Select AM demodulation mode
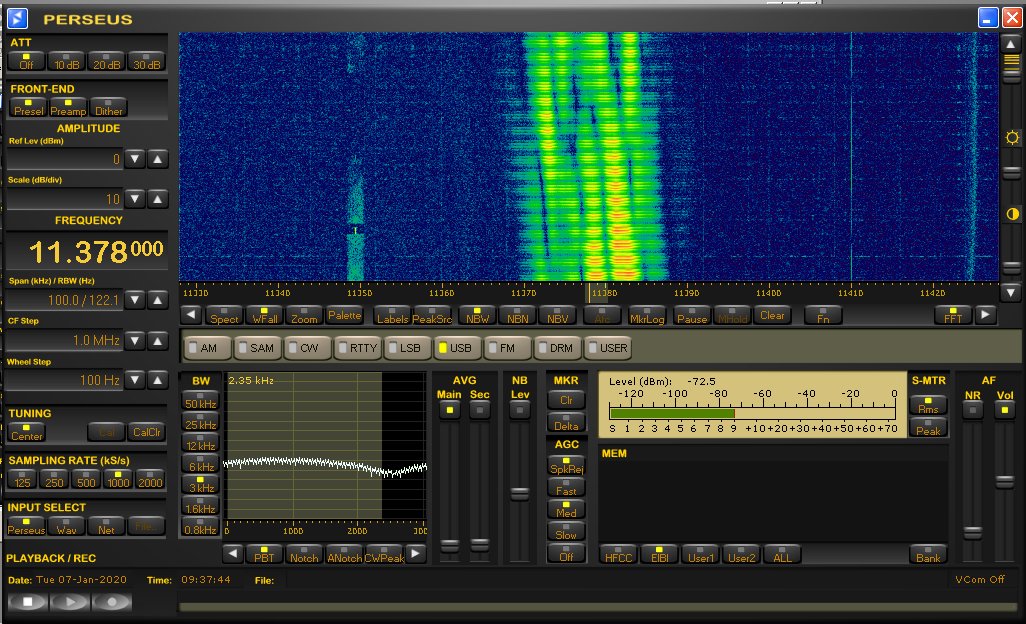This screenshot has height=624, width=1026. click(x=208, y=348)
